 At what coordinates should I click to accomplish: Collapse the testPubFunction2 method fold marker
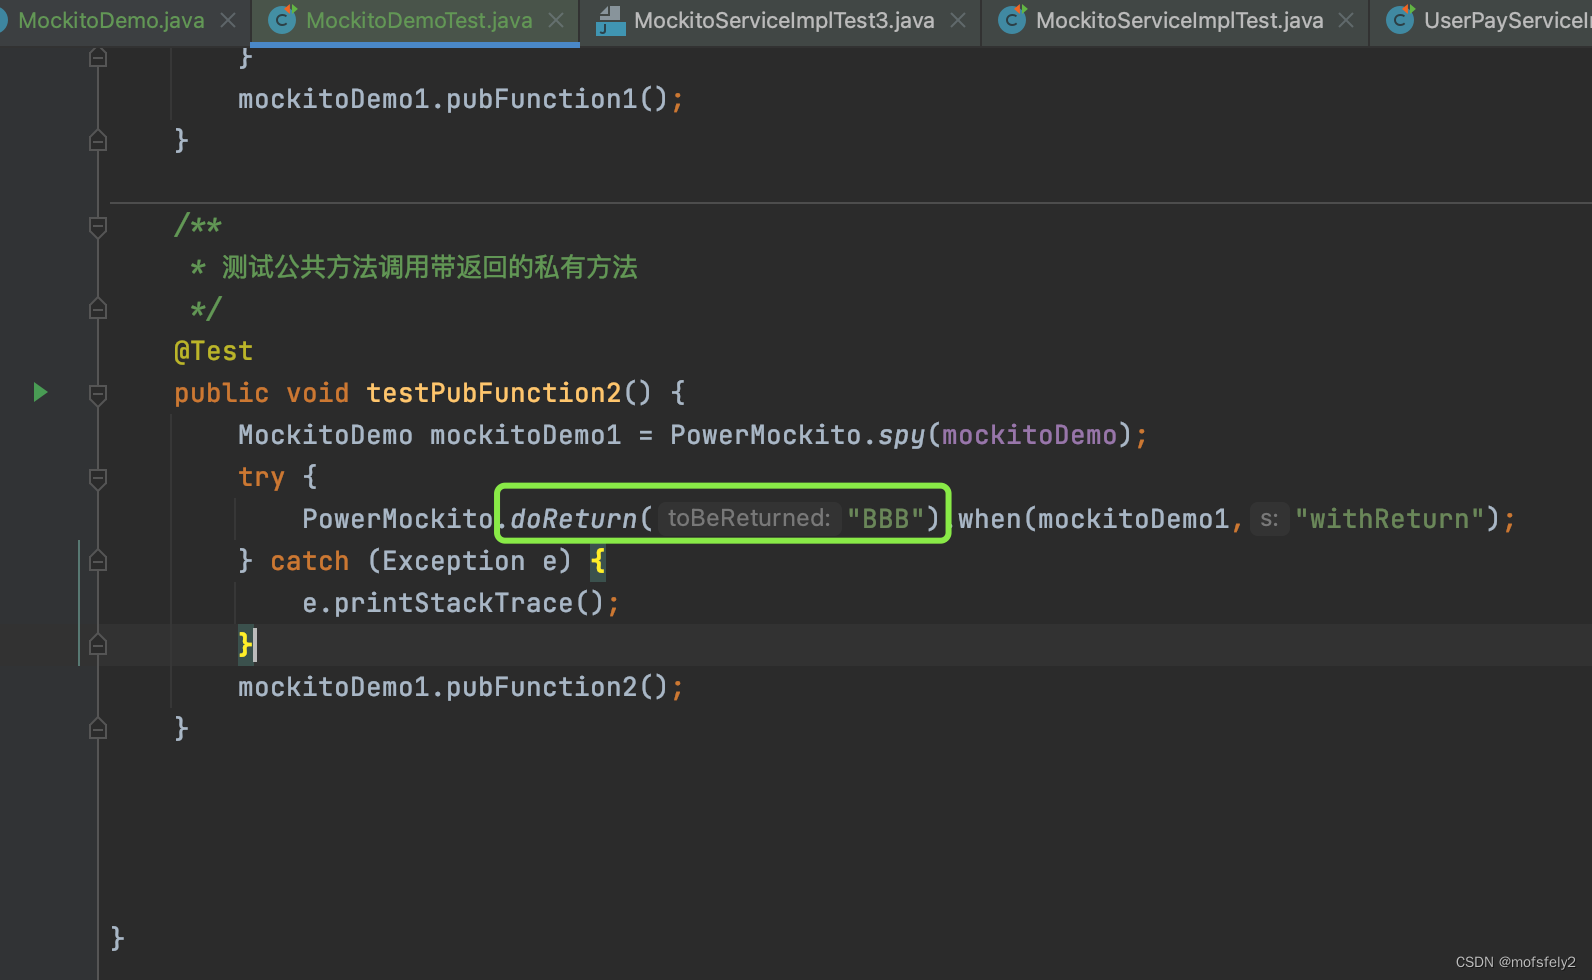[x=98, y=395]
